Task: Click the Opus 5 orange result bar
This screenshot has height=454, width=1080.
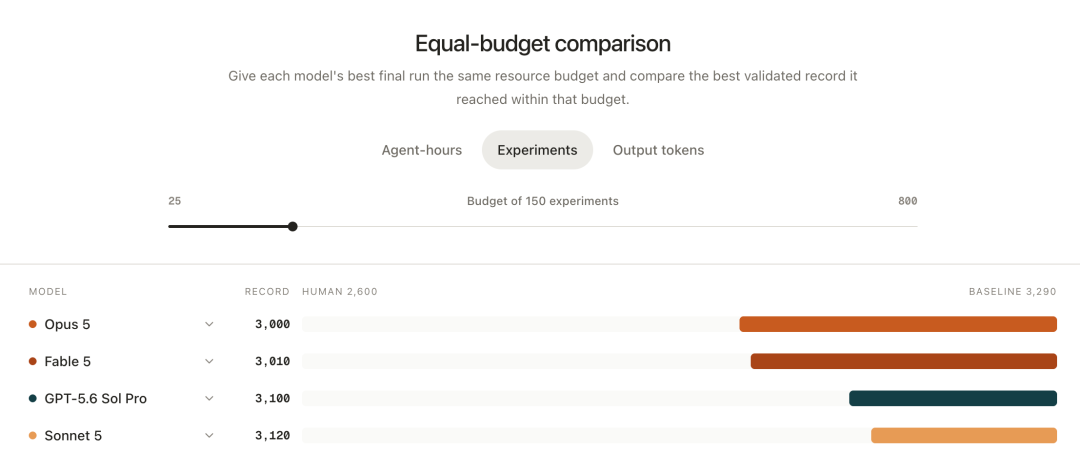Action: pos(898,324)
